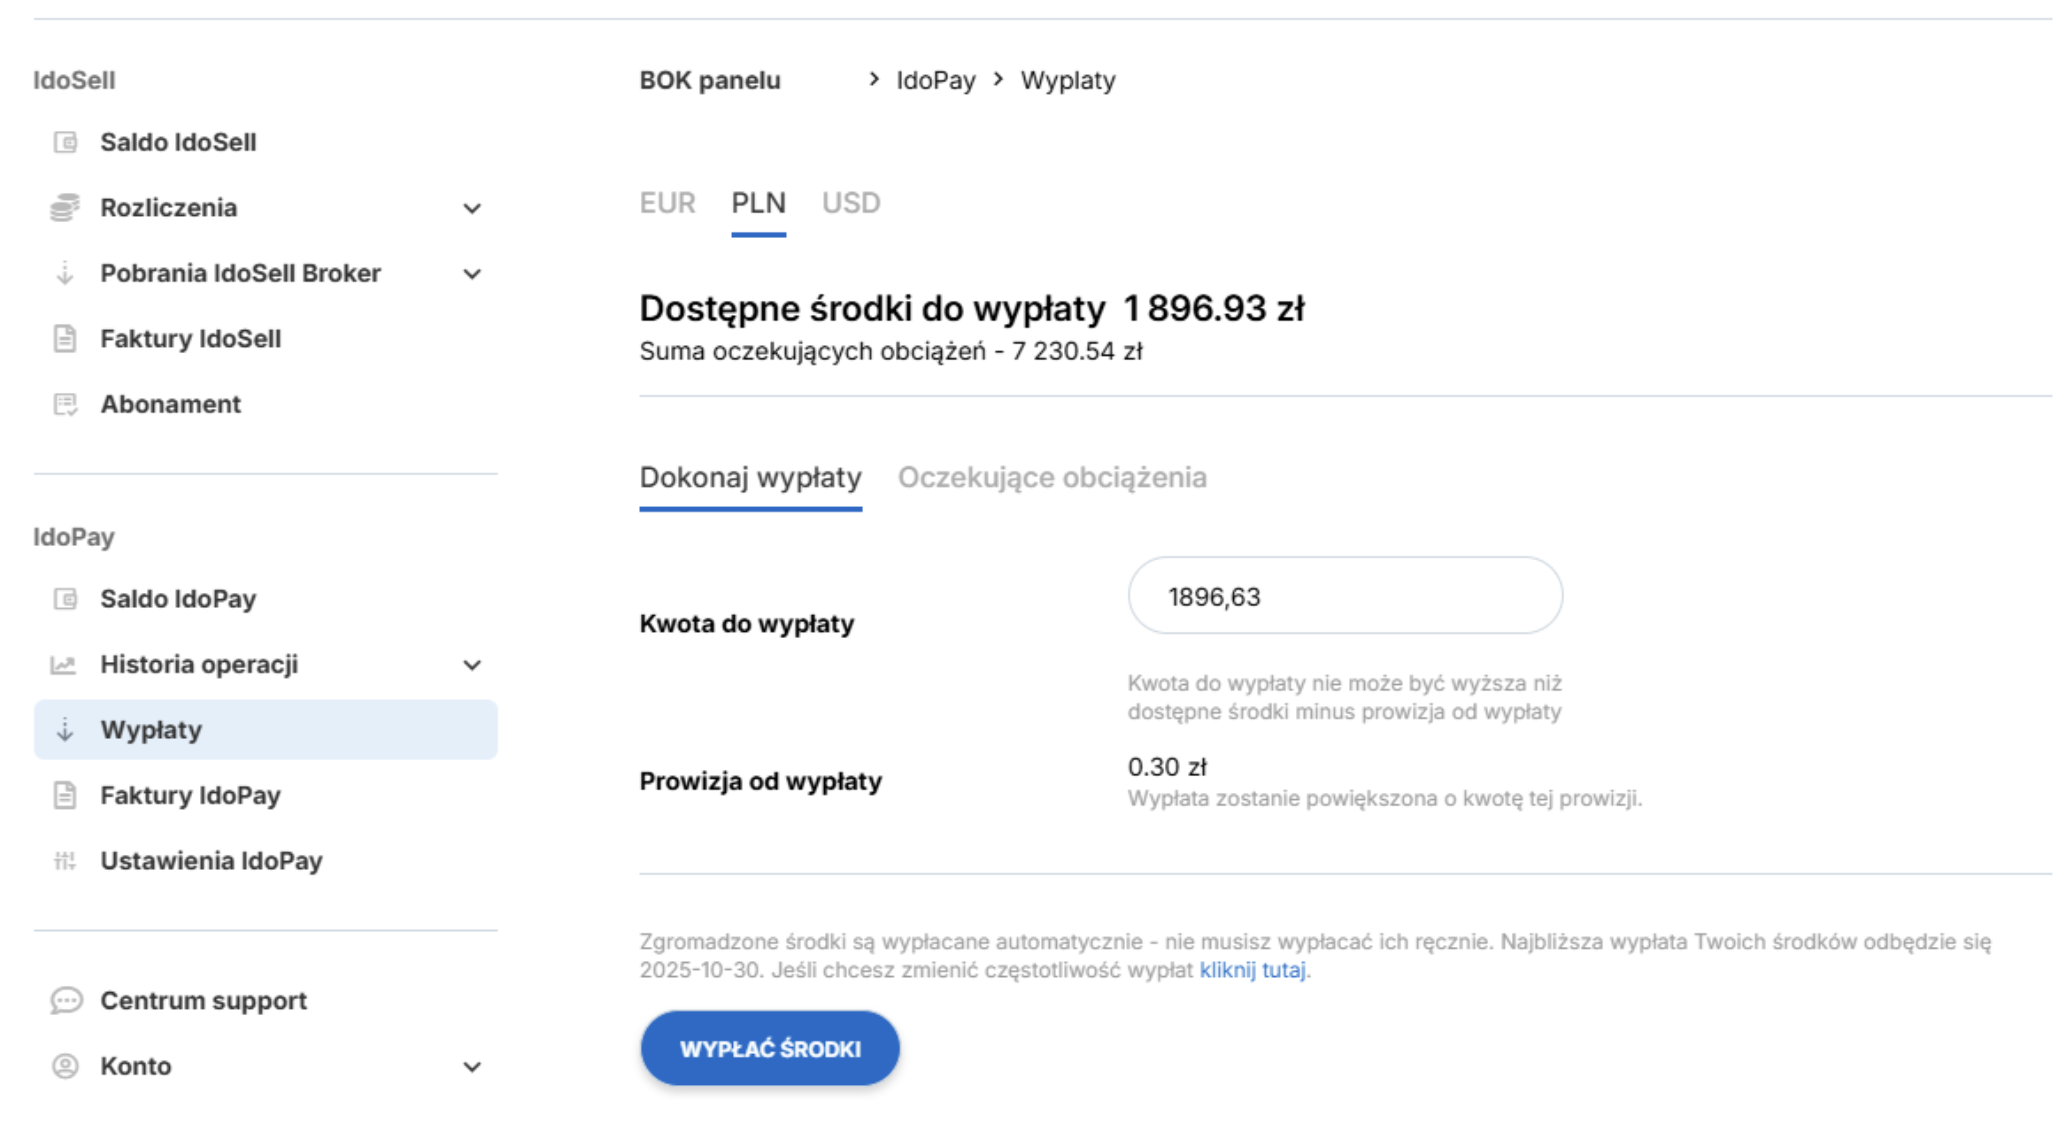Screen dimensions: 2070x1144
Task: Open the Oczekujące obciążenia tab
Action: coord(1052,478)
